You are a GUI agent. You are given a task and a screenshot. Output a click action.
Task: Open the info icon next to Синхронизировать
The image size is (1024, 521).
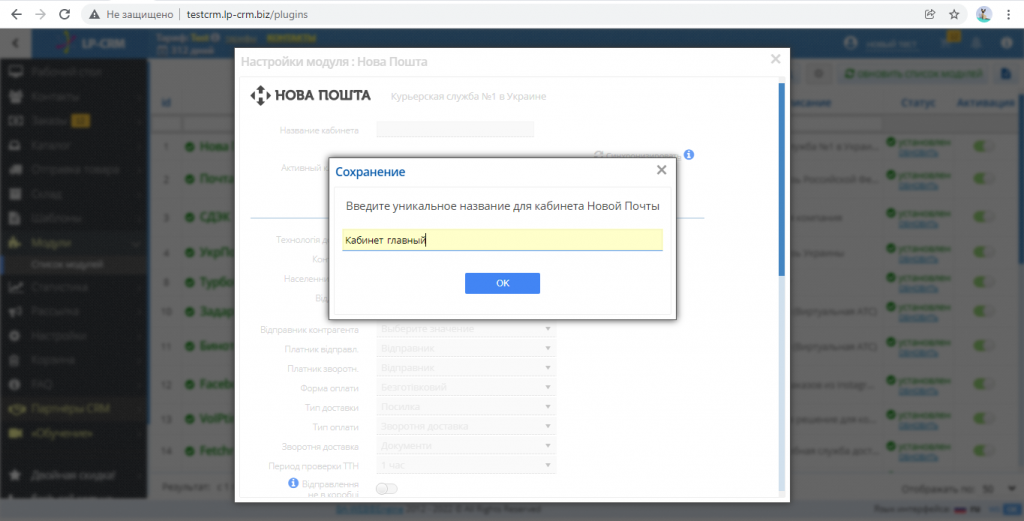(x=689, y=155)
